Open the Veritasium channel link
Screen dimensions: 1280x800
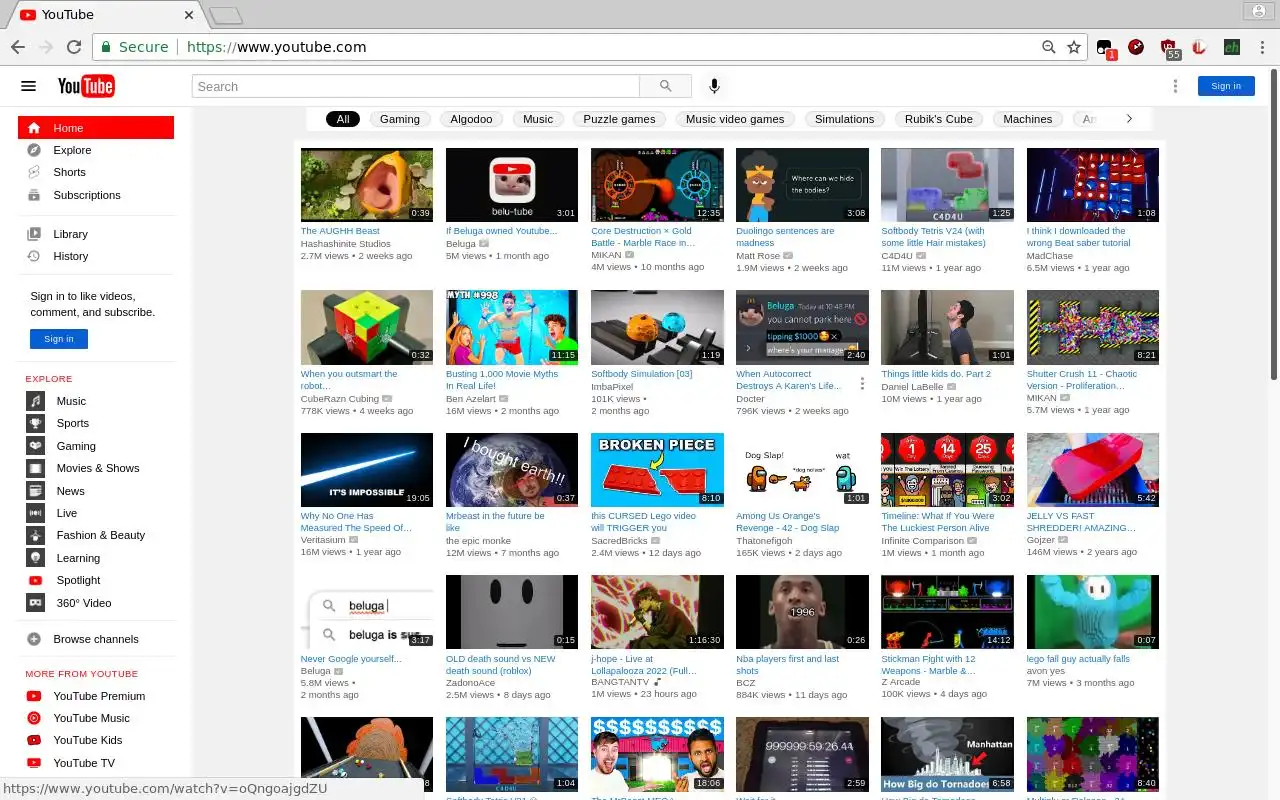point(324,540)
